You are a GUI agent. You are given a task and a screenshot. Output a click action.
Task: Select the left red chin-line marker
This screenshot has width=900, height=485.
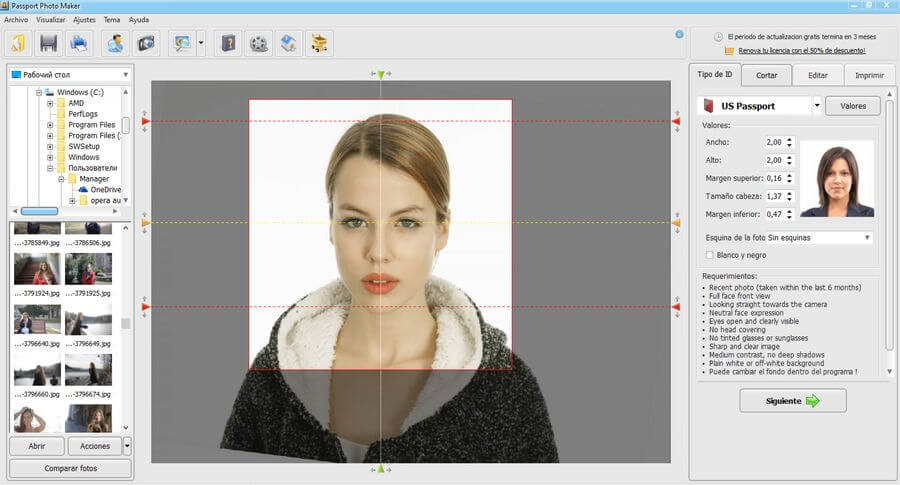click(x=146, y=307)
